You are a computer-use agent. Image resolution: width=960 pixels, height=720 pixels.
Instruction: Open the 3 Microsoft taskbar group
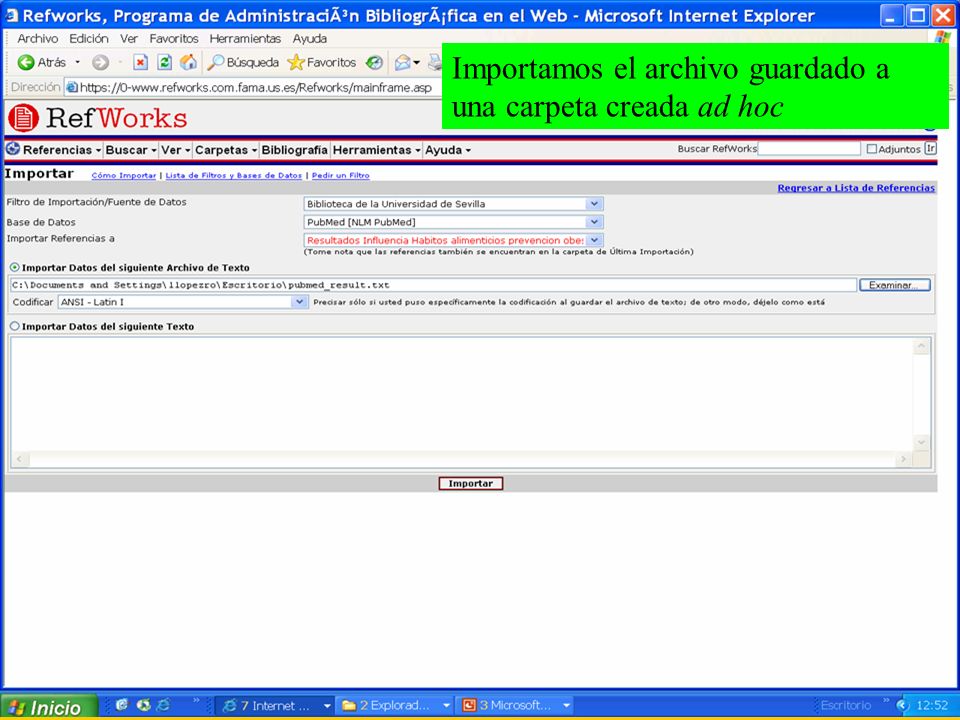pos(515,706)
